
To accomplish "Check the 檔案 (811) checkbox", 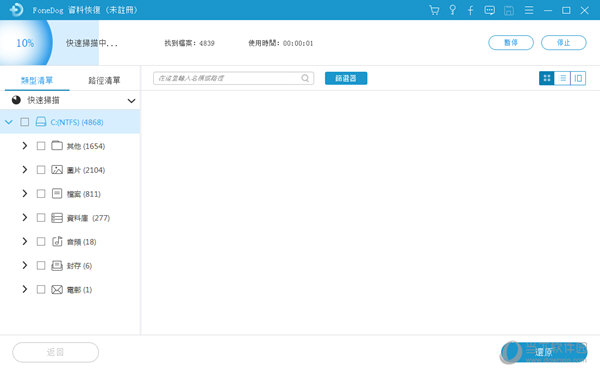I will click(41, 194).
